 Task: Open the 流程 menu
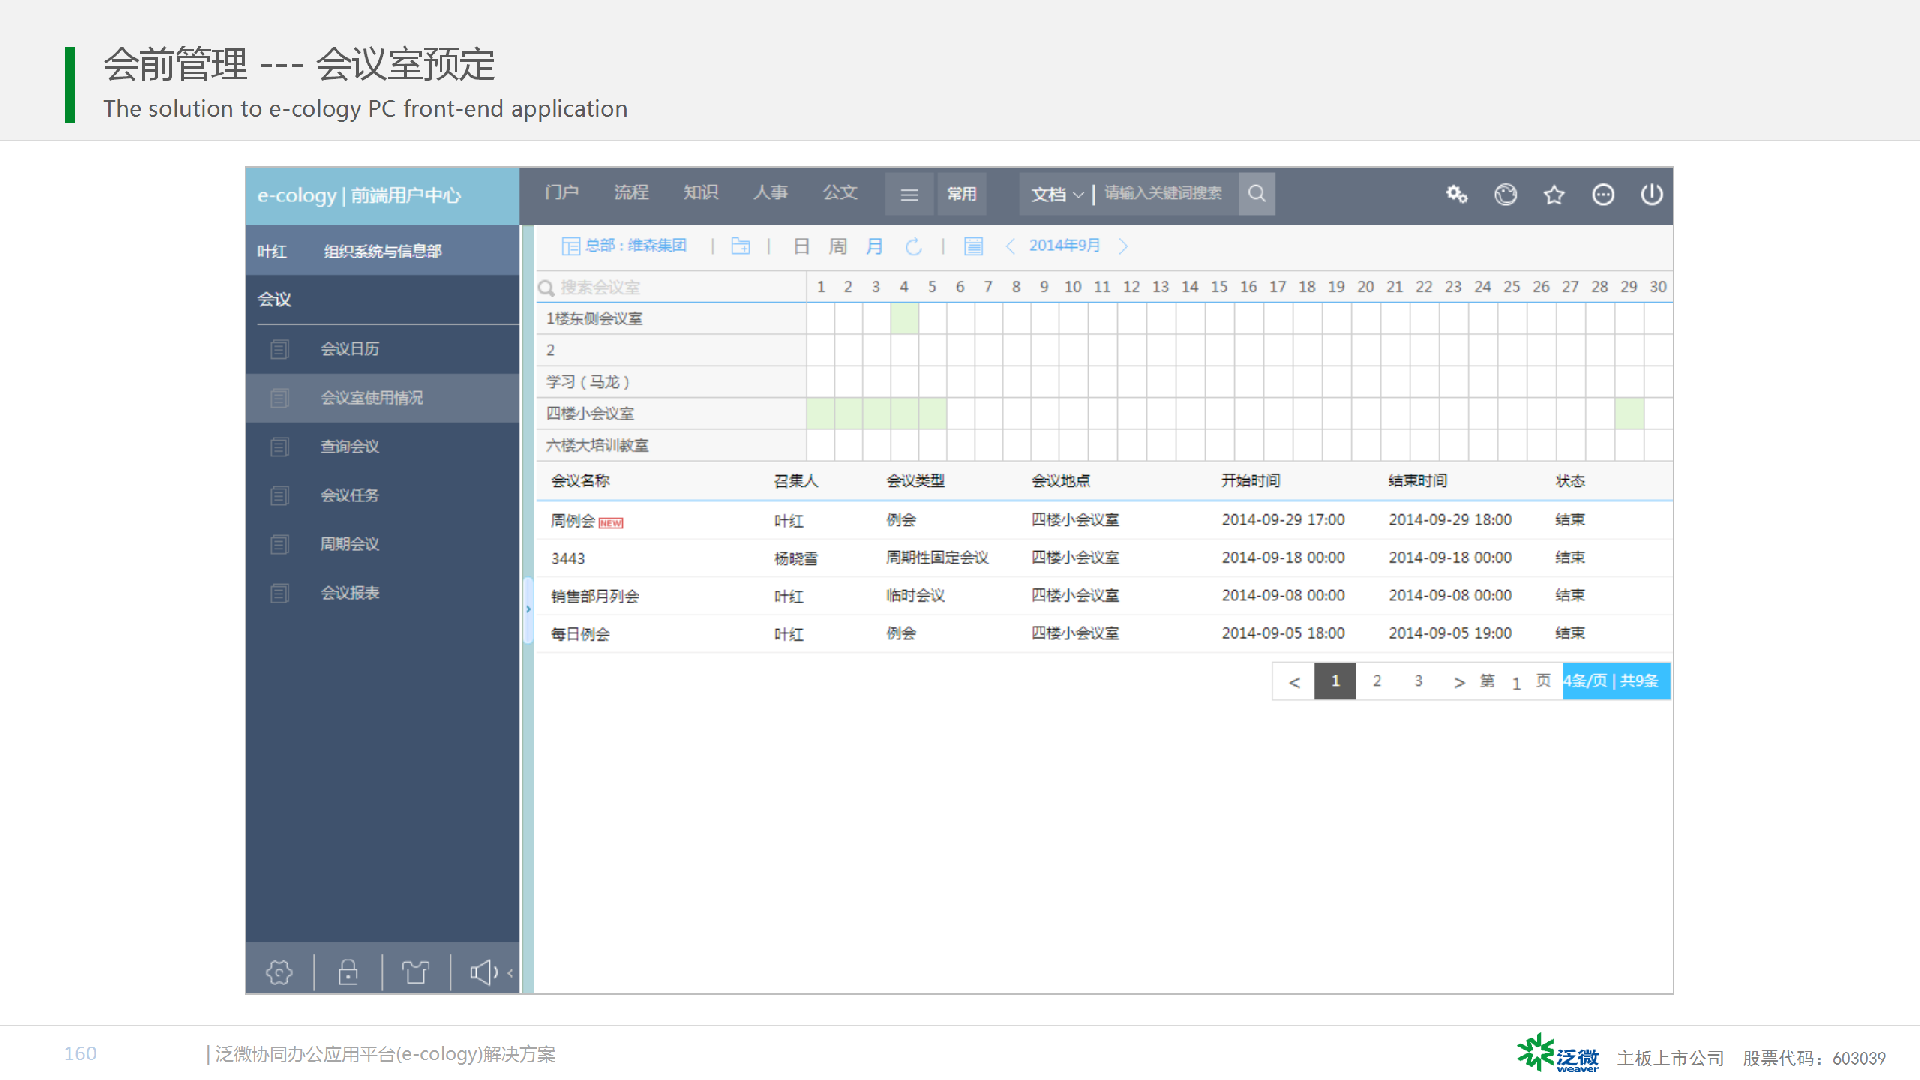tap(631, 192)
